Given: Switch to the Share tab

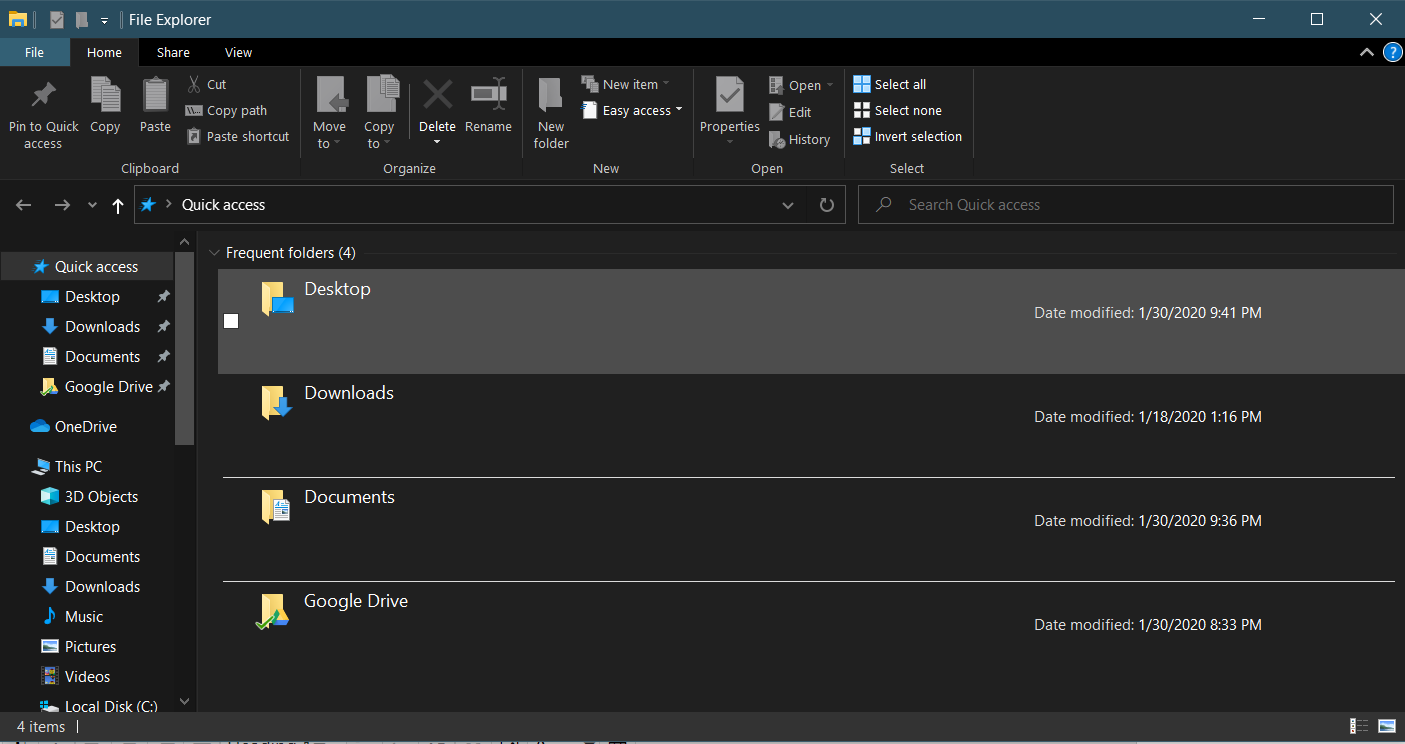Looking at the screenshot, I should point(173,53).
